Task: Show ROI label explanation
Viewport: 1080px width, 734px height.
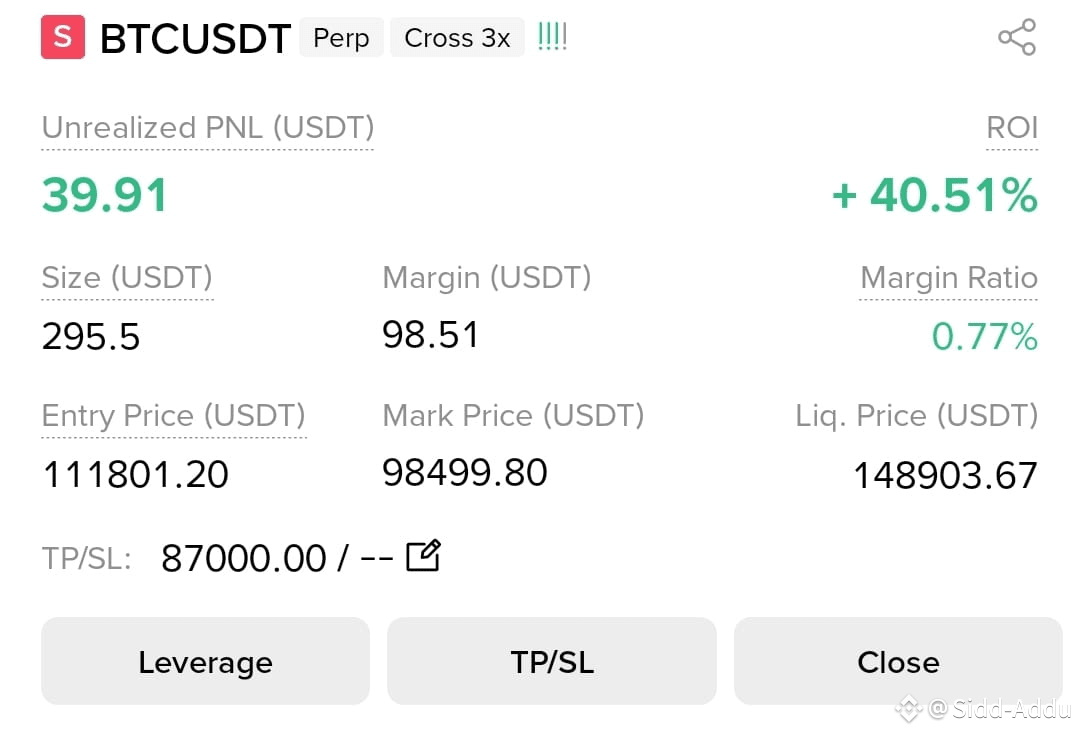Action: tap(1012, 128)
